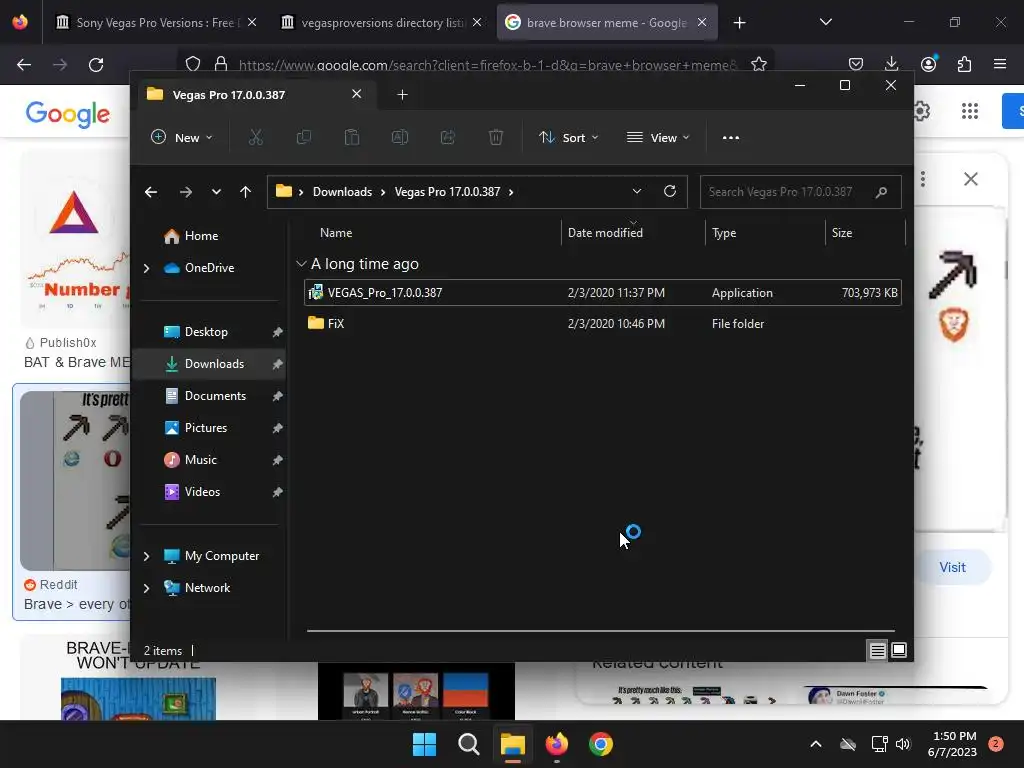Open a new File Explorer tab
The image size is (1024, 768).
[402, 95]
